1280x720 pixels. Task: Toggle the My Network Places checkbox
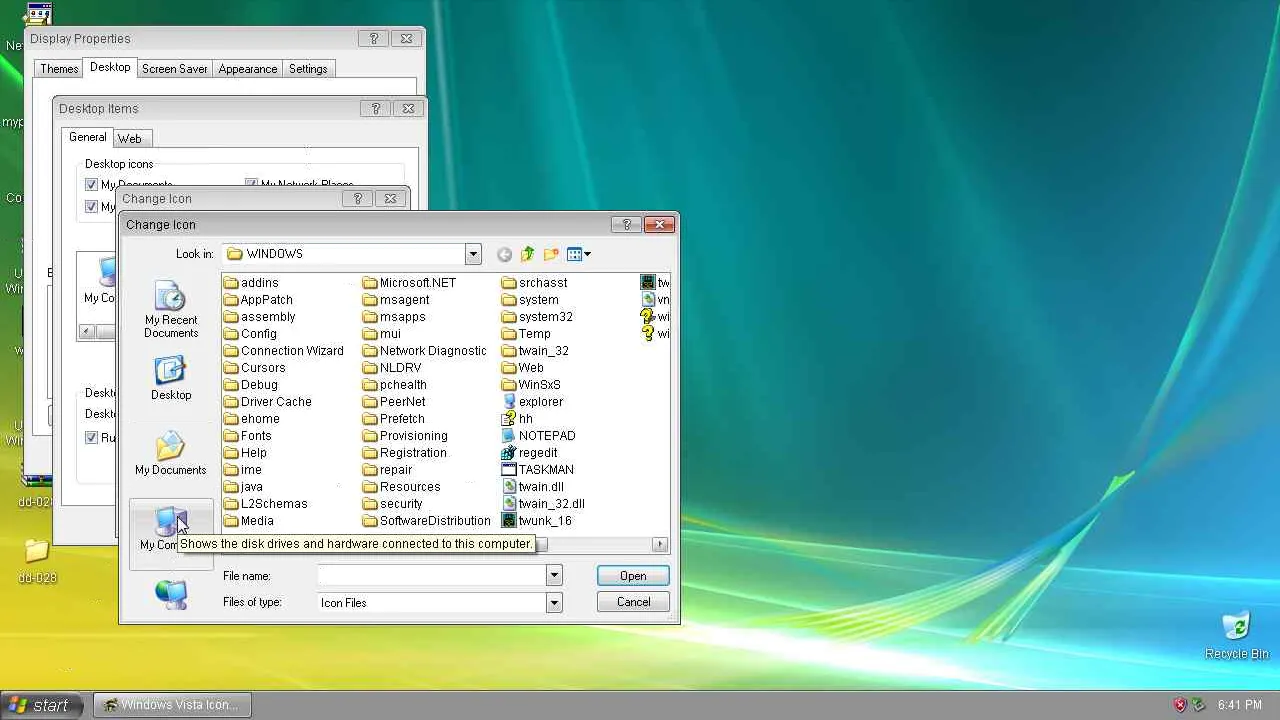point(252,185)
